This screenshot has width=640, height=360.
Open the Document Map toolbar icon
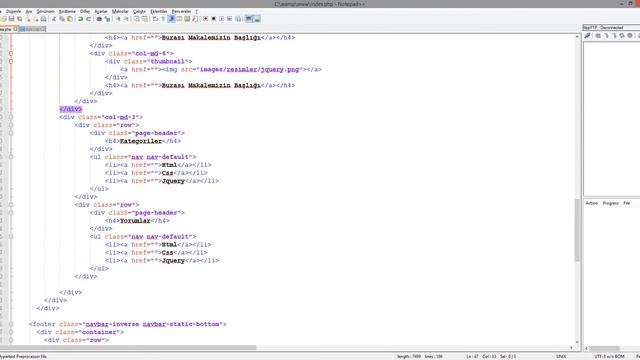187,19
